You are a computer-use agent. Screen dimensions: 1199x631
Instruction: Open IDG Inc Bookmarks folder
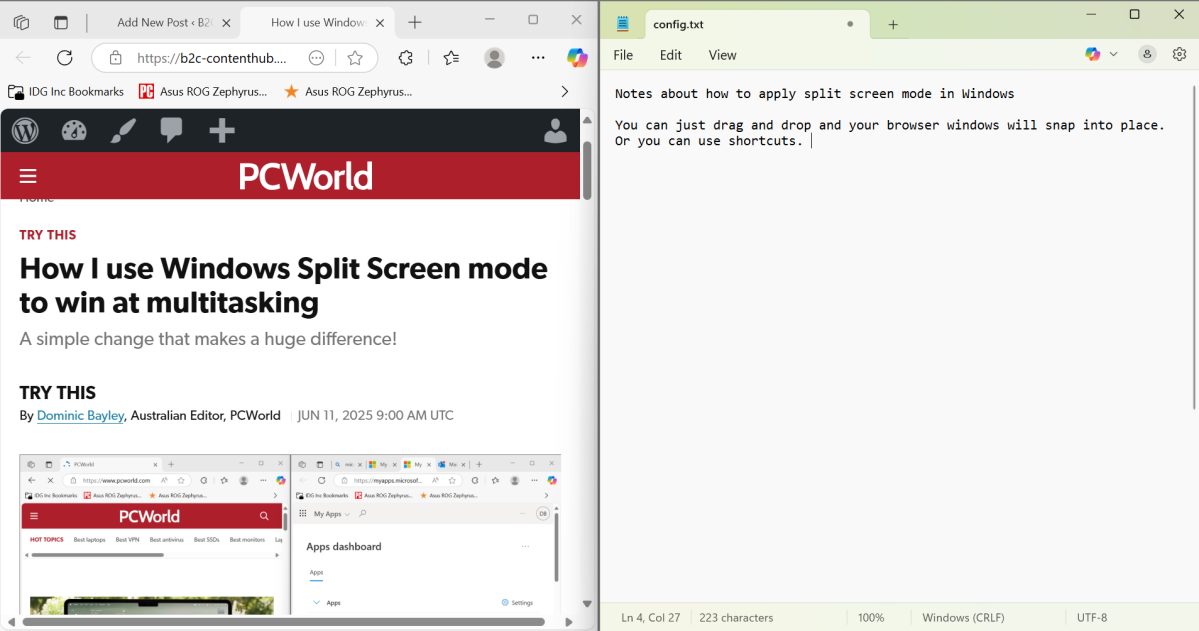tap(66, 92)
